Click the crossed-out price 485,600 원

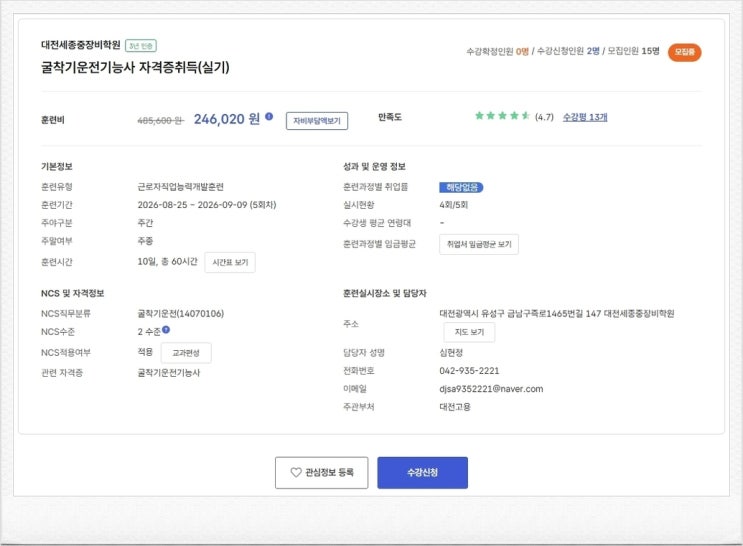(160, 120)
